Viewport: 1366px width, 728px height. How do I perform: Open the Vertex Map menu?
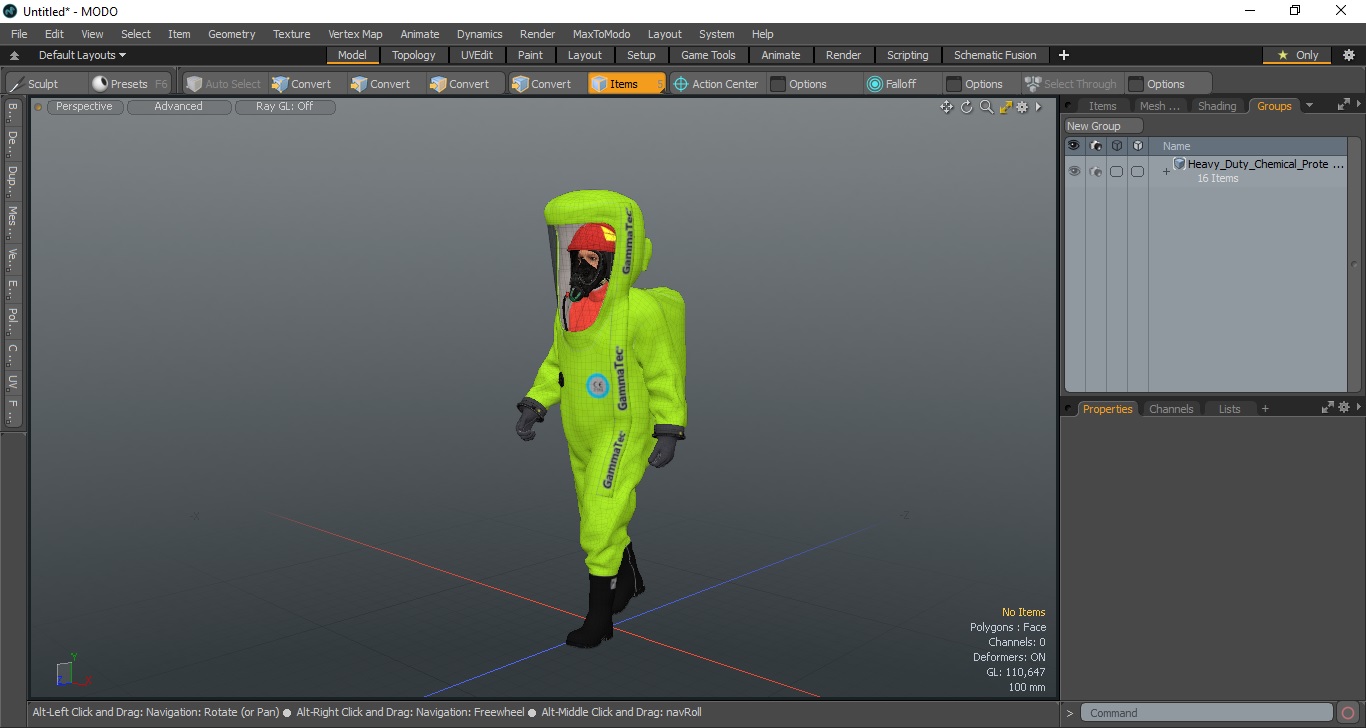pyautogui.click(x=355, y=34)
